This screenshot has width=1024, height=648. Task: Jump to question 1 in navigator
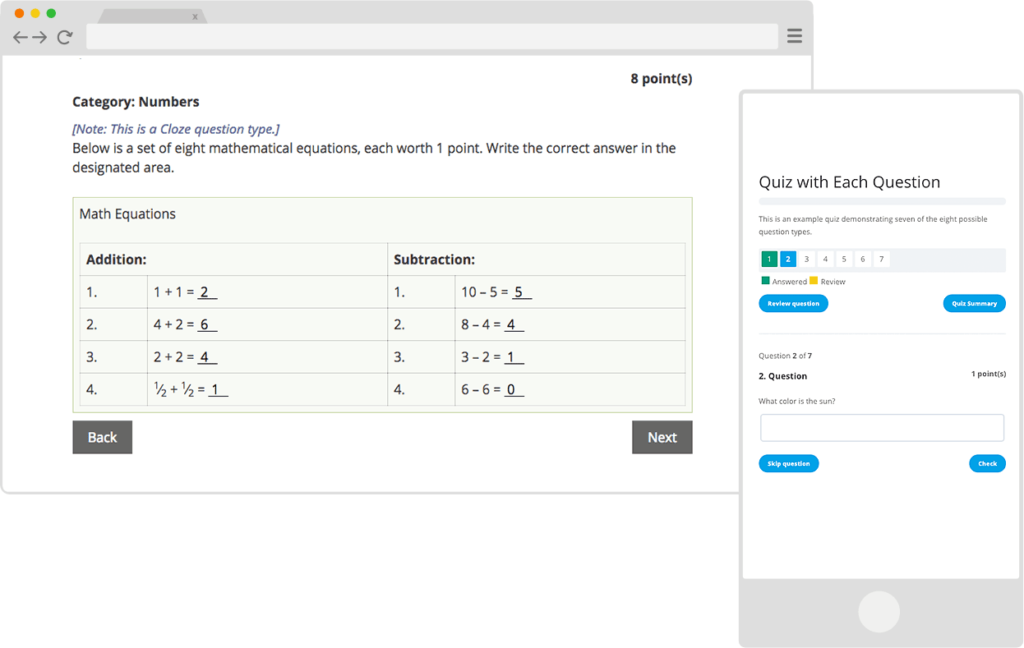point(769,259)
